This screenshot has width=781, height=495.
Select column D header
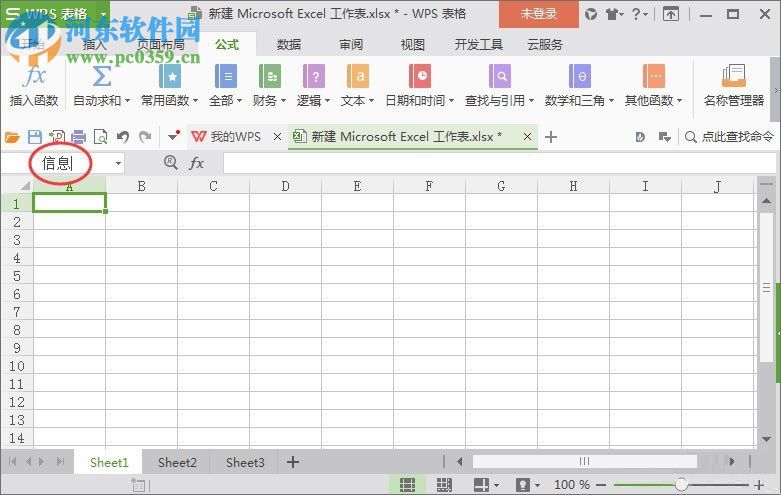point(285,186)
